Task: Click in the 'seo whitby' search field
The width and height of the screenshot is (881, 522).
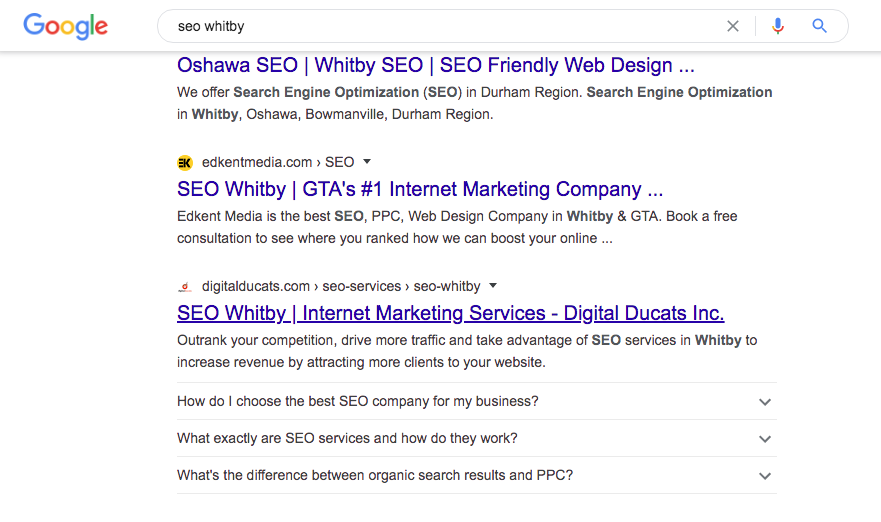Action: 440,26
